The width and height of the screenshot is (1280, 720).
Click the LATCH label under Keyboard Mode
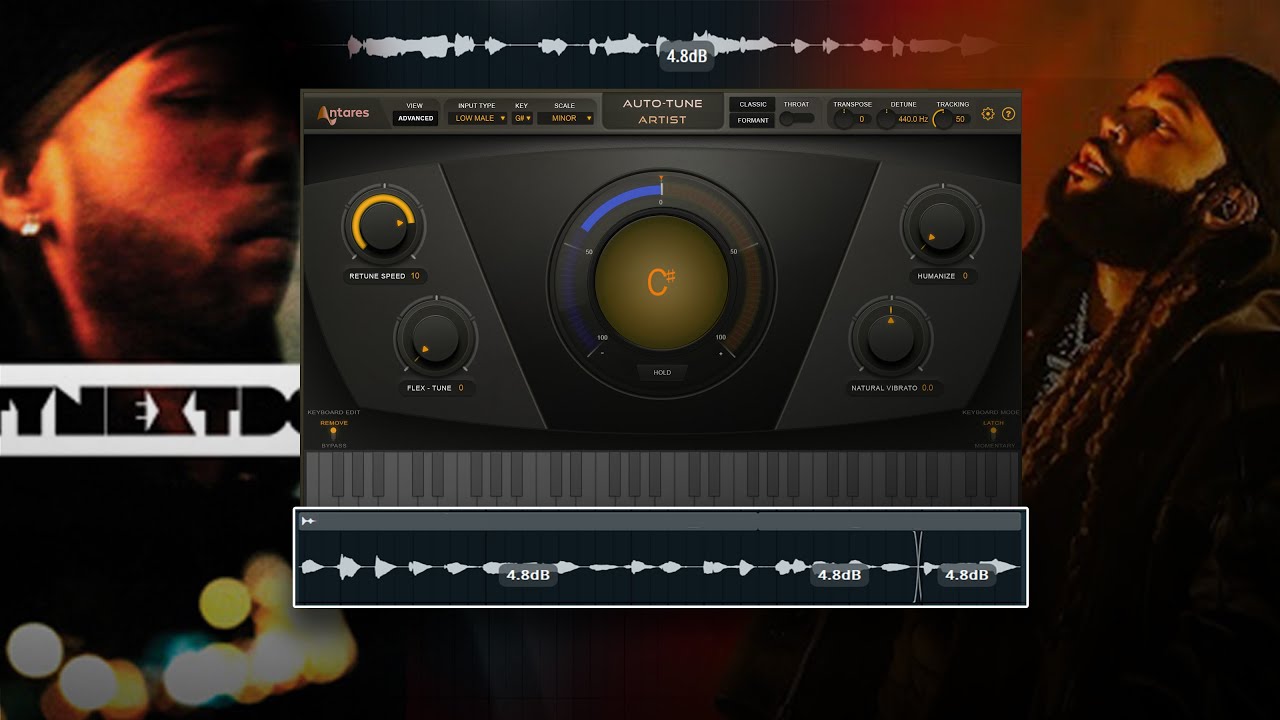pos(993,423)
